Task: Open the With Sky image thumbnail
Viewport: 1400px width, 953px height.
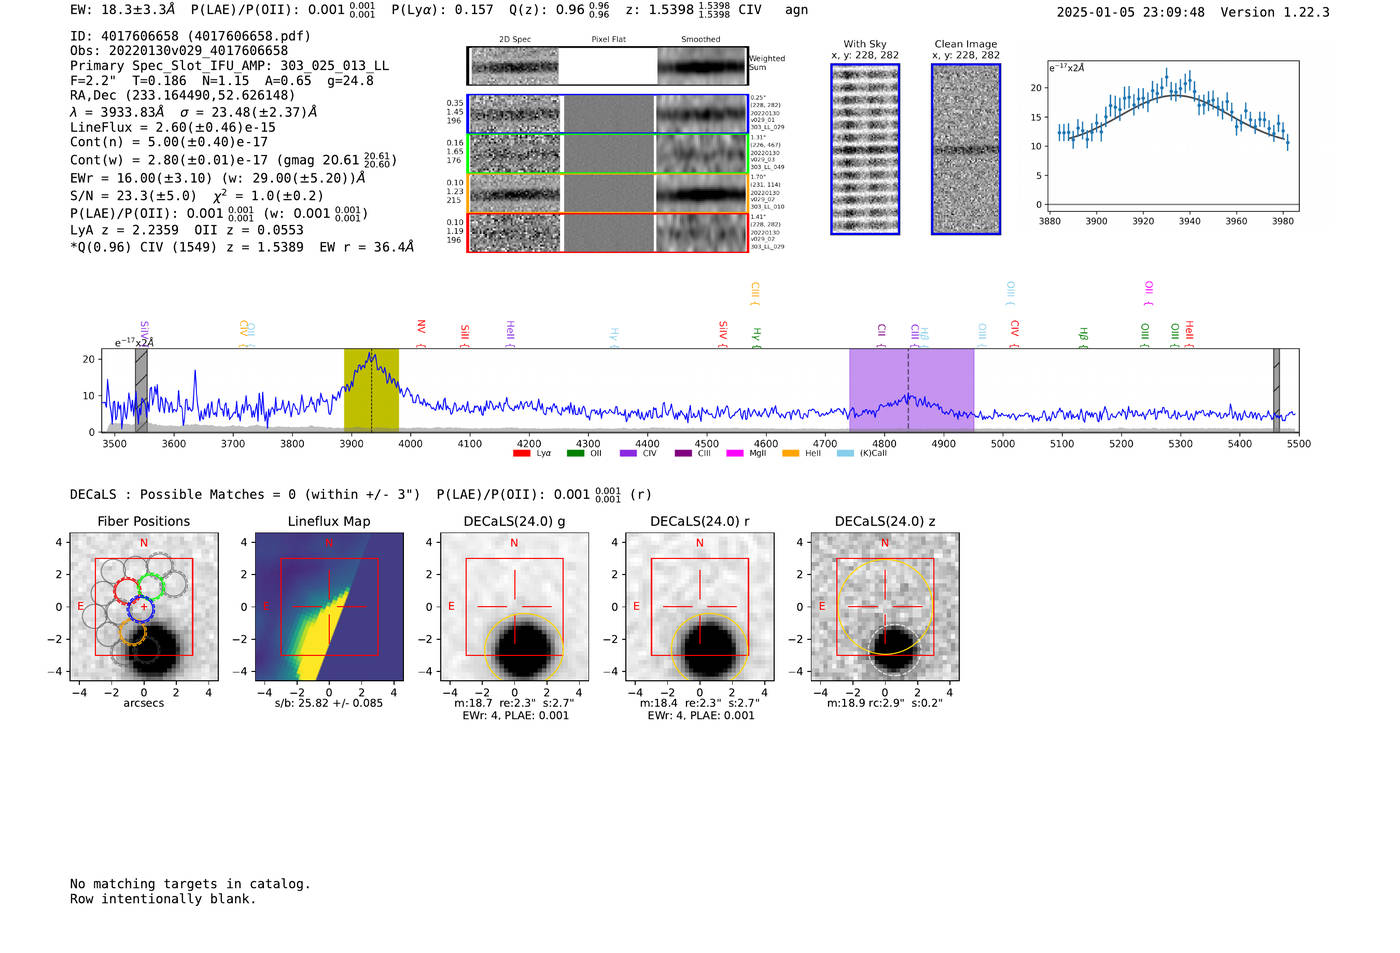Action: click(x=865, y=149)
